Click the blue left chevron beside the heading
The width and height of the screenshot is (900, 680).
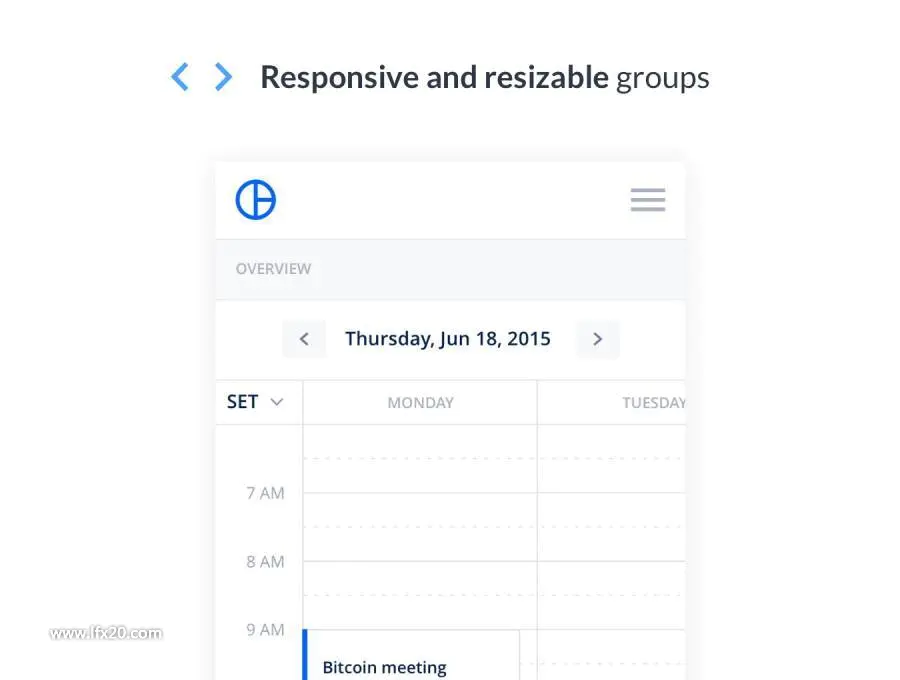[x=180, y=76]
